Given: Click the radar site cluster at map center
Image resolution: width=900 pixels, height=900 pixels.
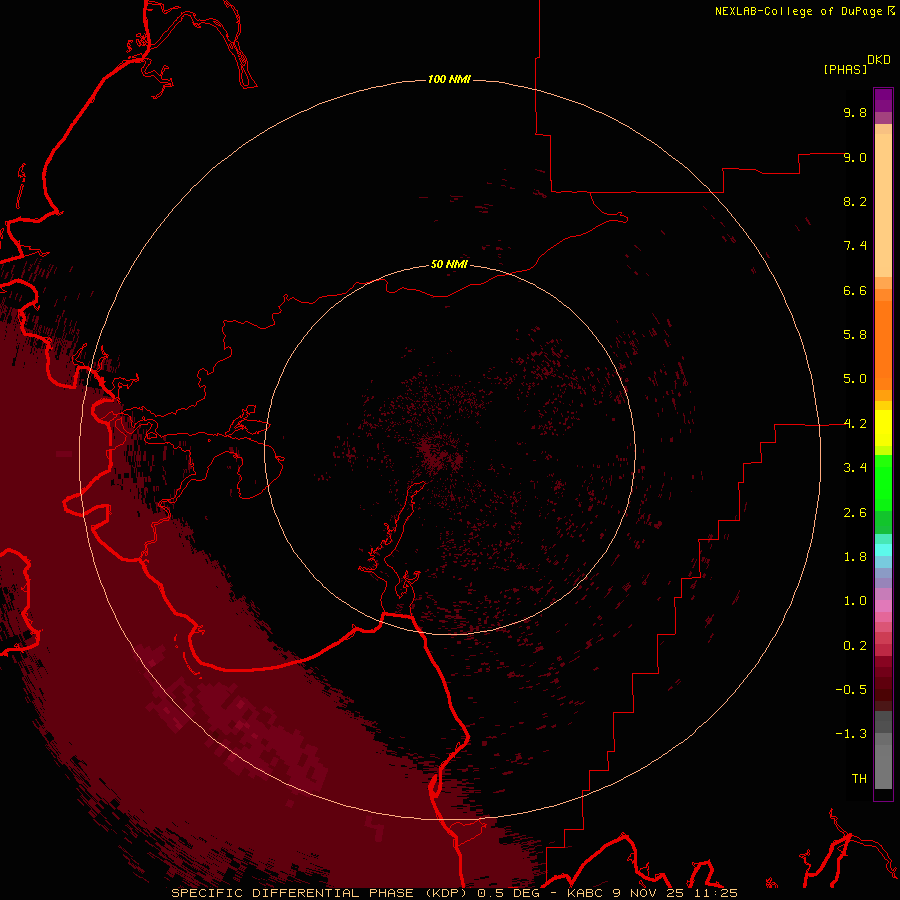Looking at the screenshot, I should [441, 452].
